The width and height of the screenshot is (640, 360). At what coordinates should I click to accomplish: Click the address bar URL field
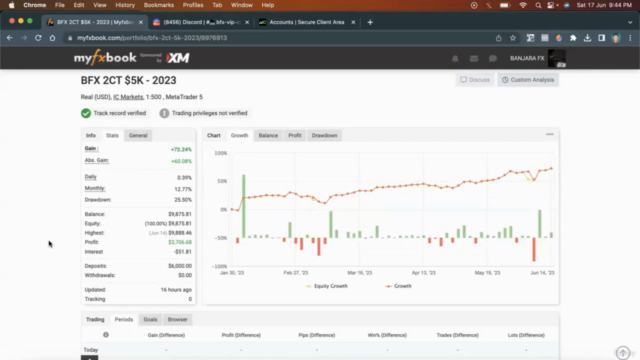pos(282,38)
